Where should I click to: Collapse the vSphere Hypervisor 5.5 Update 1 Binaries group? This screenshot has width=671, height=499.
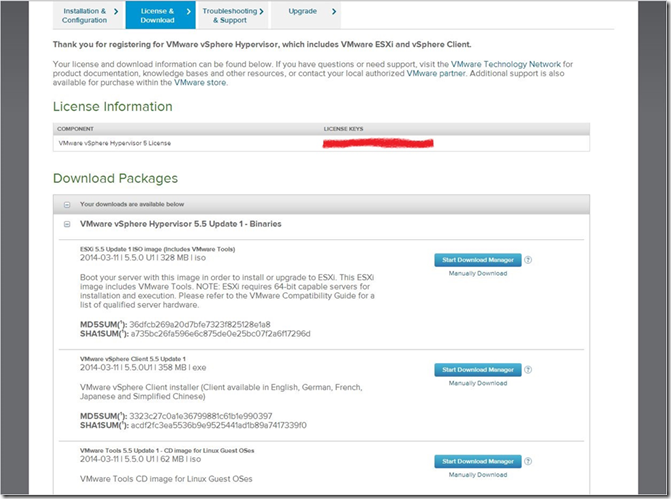click(x=67, y=224)
